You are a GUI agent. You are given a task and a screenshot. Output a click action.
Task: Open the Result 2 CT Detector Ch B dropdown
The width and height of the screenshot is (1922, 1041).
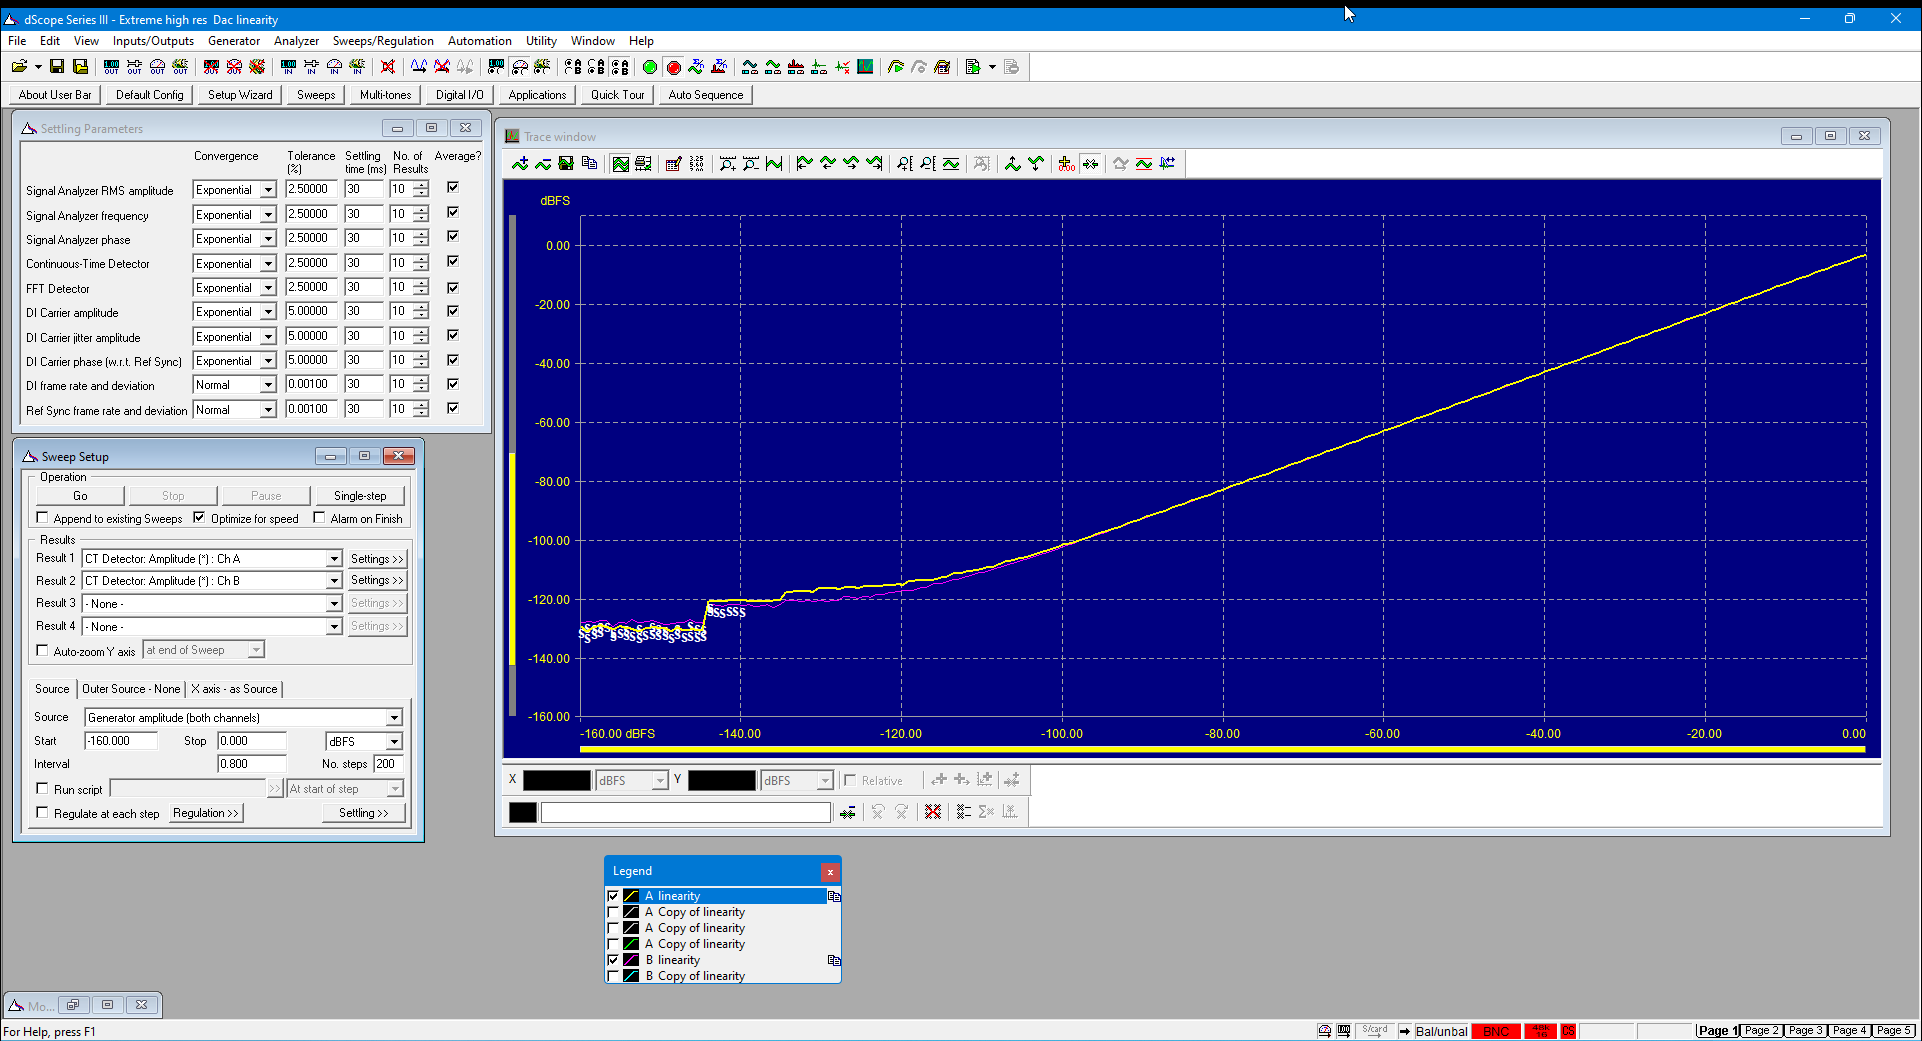point(334,581)
